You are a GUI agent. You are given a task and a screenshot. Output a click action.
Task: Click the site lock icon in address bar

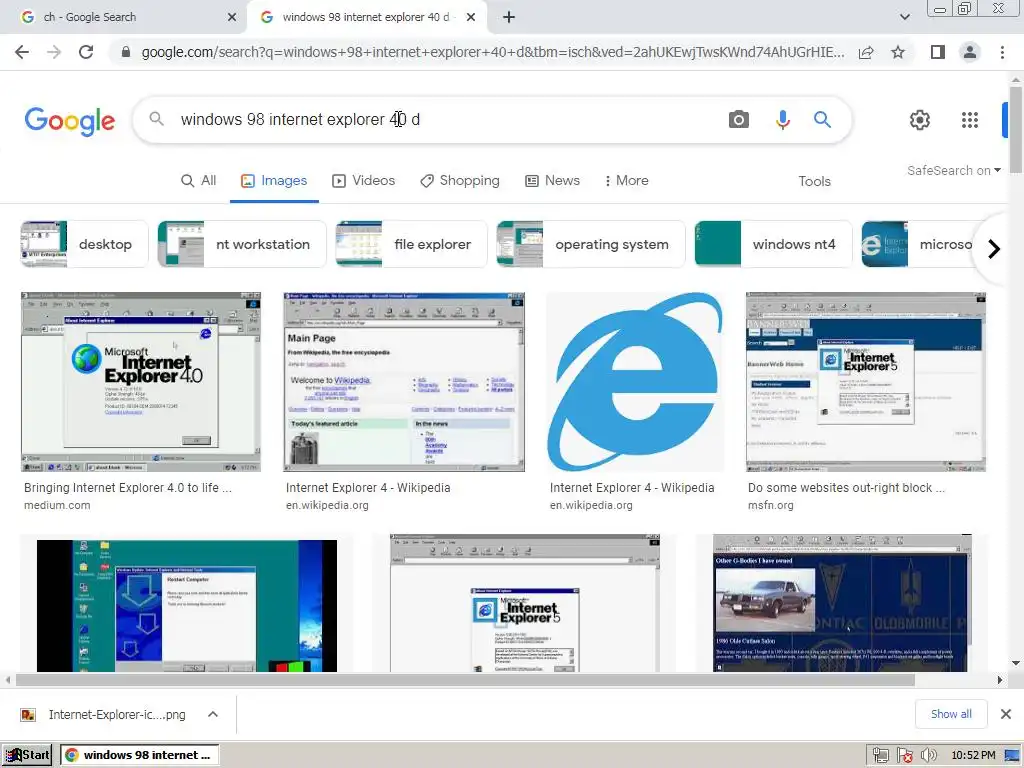pyautogui.click(x=126, y=52)
